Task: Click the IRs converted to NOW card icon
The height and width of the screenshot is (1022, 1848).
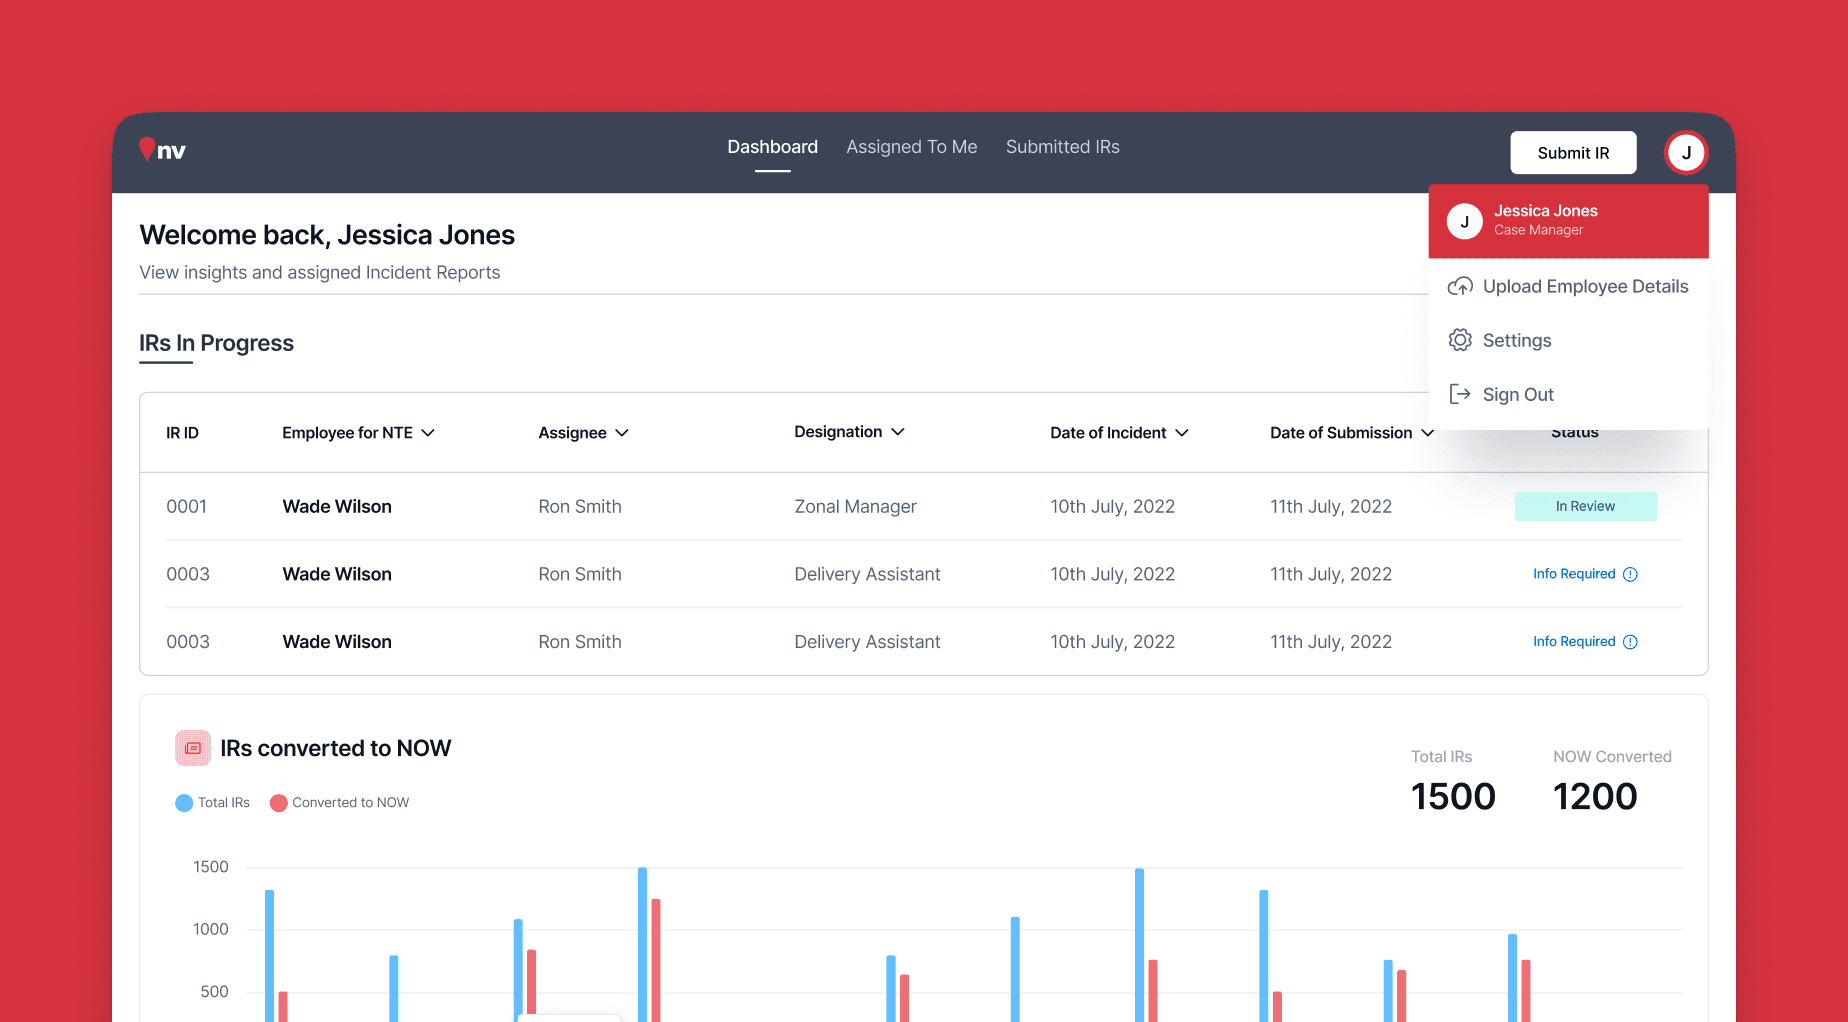Action: [193, 748]
